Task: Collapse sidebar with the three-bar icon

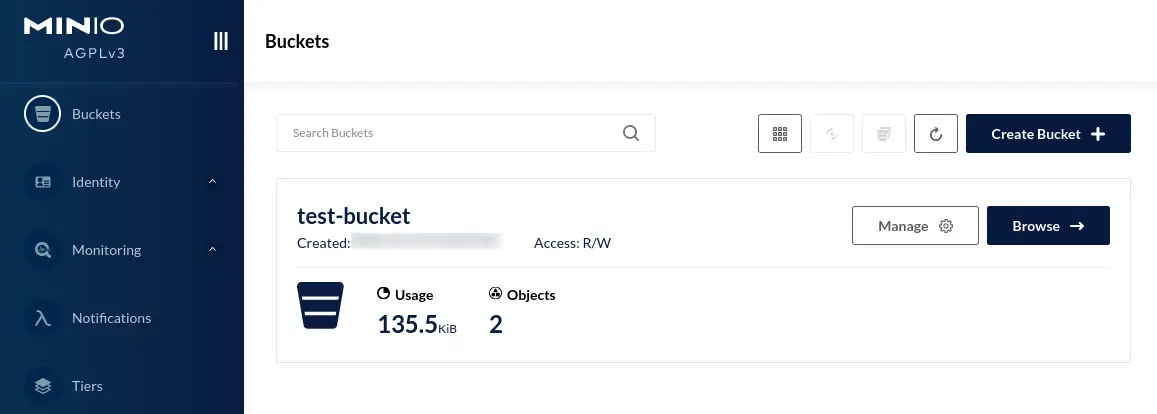Action: [221, 41]
